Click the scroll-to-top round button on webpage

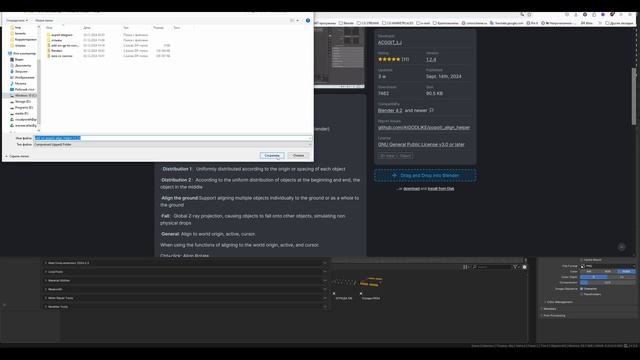pos(621,247)
